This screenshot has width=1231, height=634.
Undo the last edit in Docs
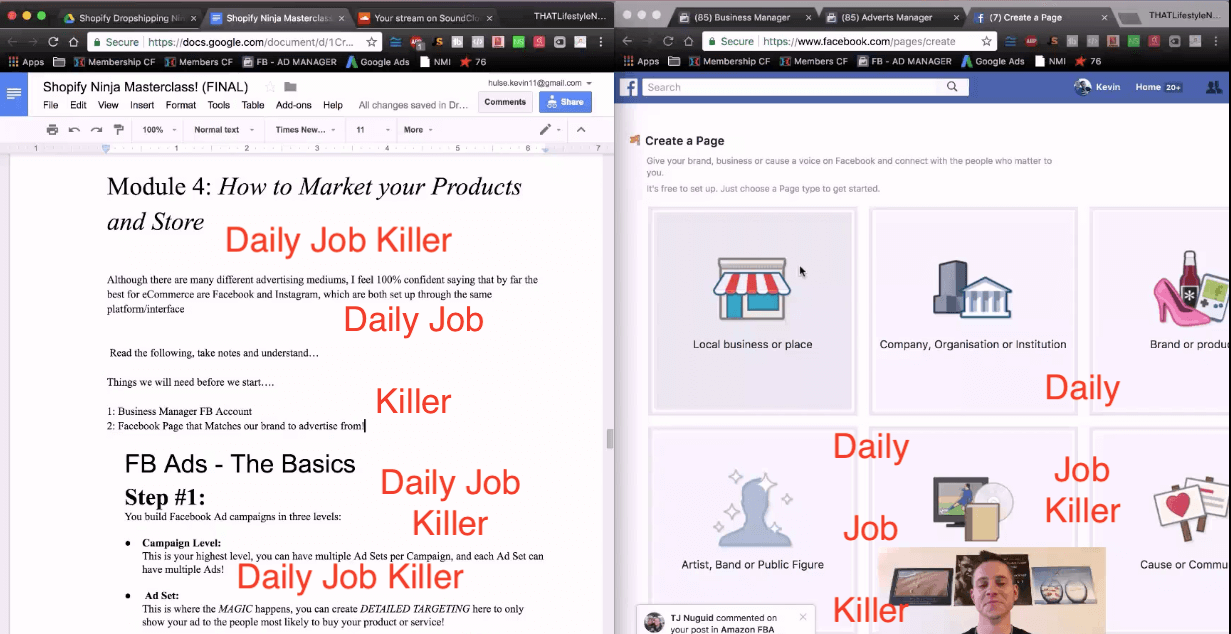pyautogui.click(x=74, y=130)
